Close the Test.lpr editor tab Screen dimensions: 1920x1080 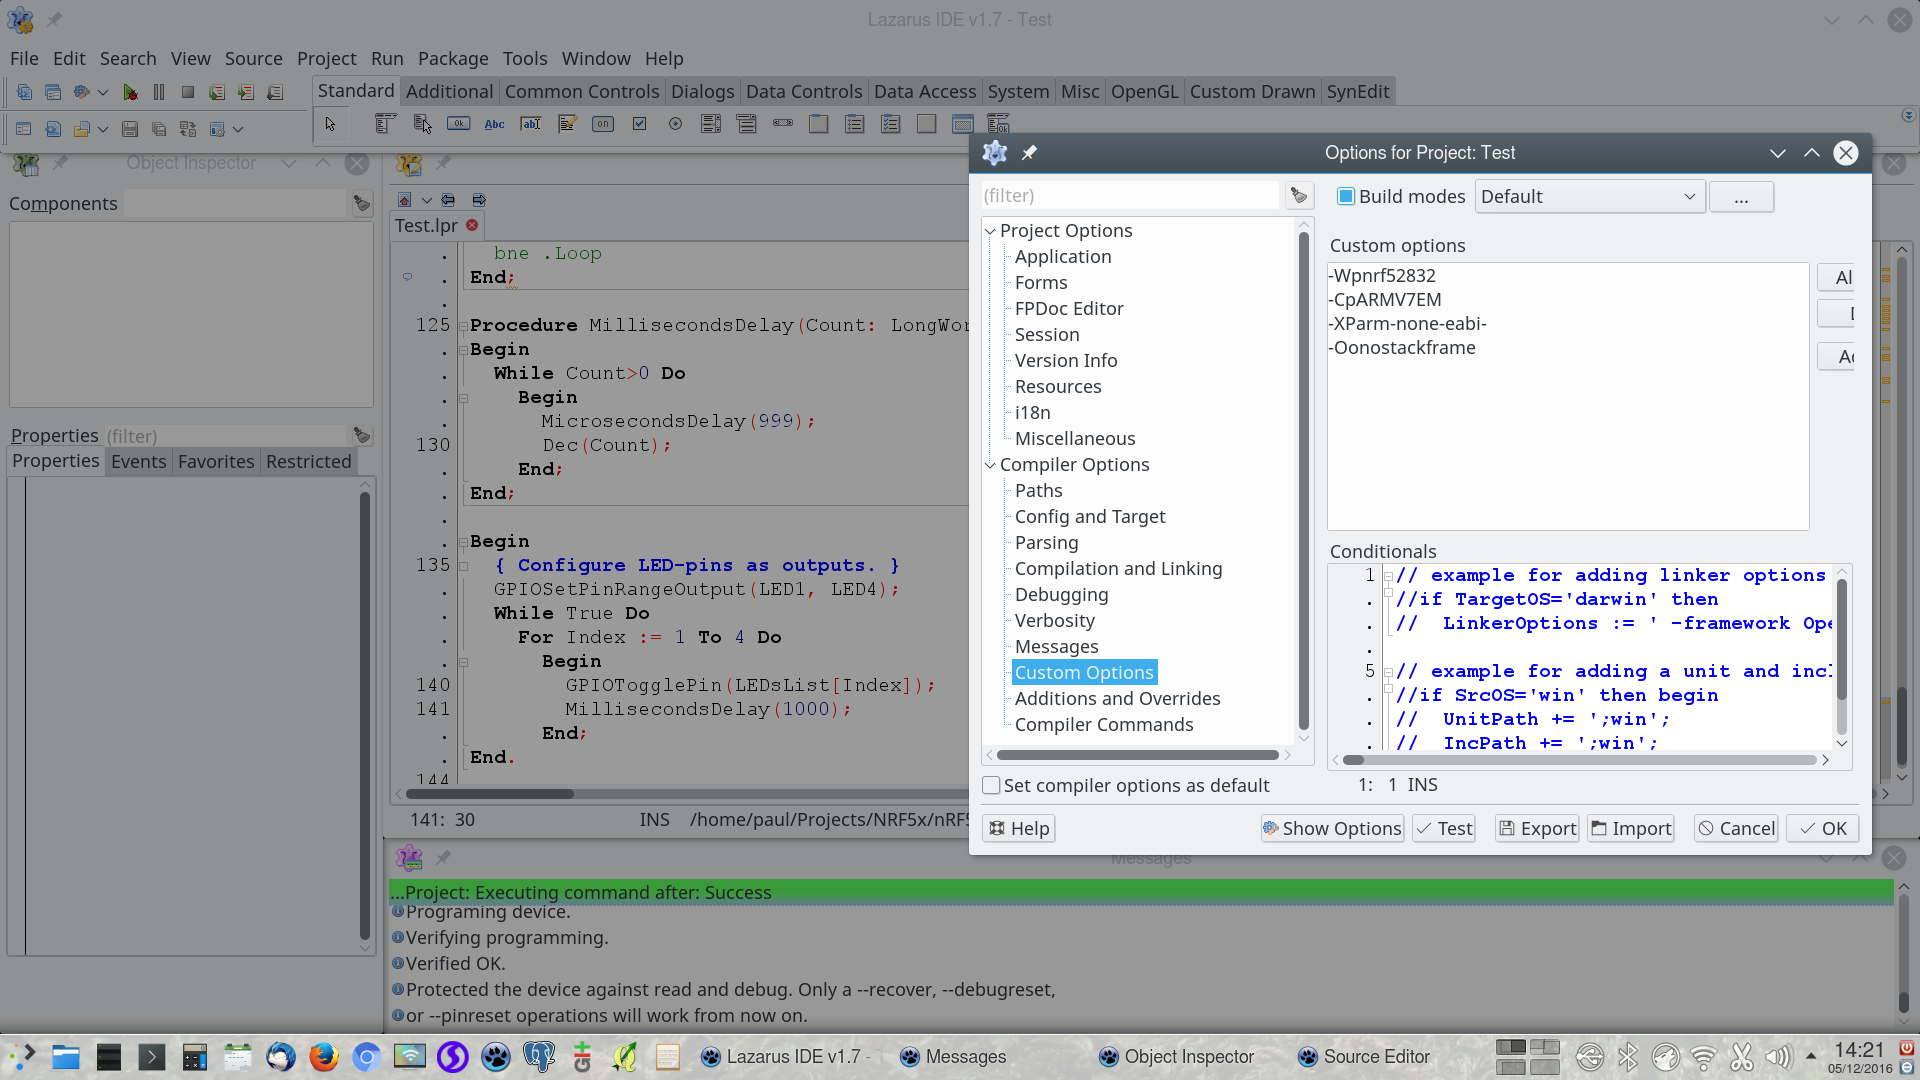click(x=472, y=225)
